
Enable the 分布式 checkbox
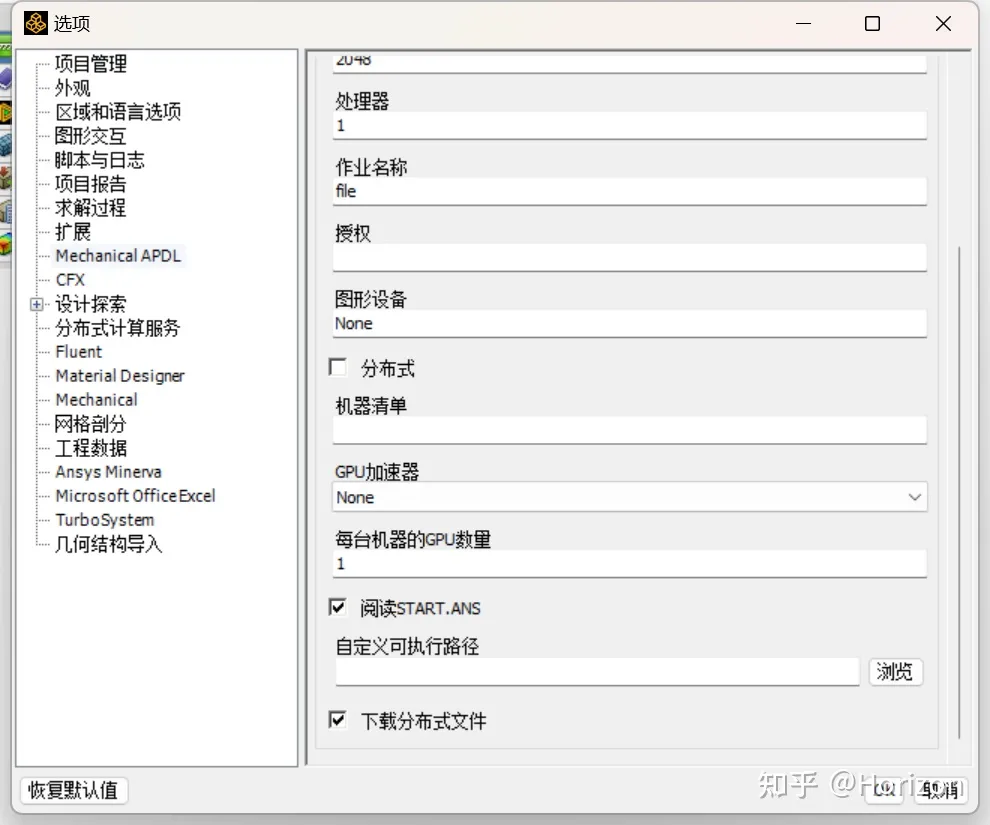[x=338, y=367]
